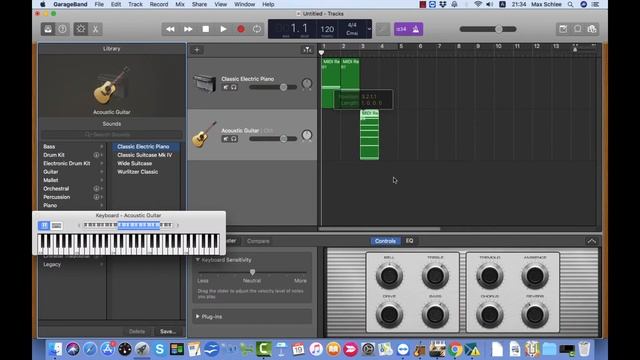Add a new track with plus button
The image size is (640, 360).
click(x=197, y=50)
